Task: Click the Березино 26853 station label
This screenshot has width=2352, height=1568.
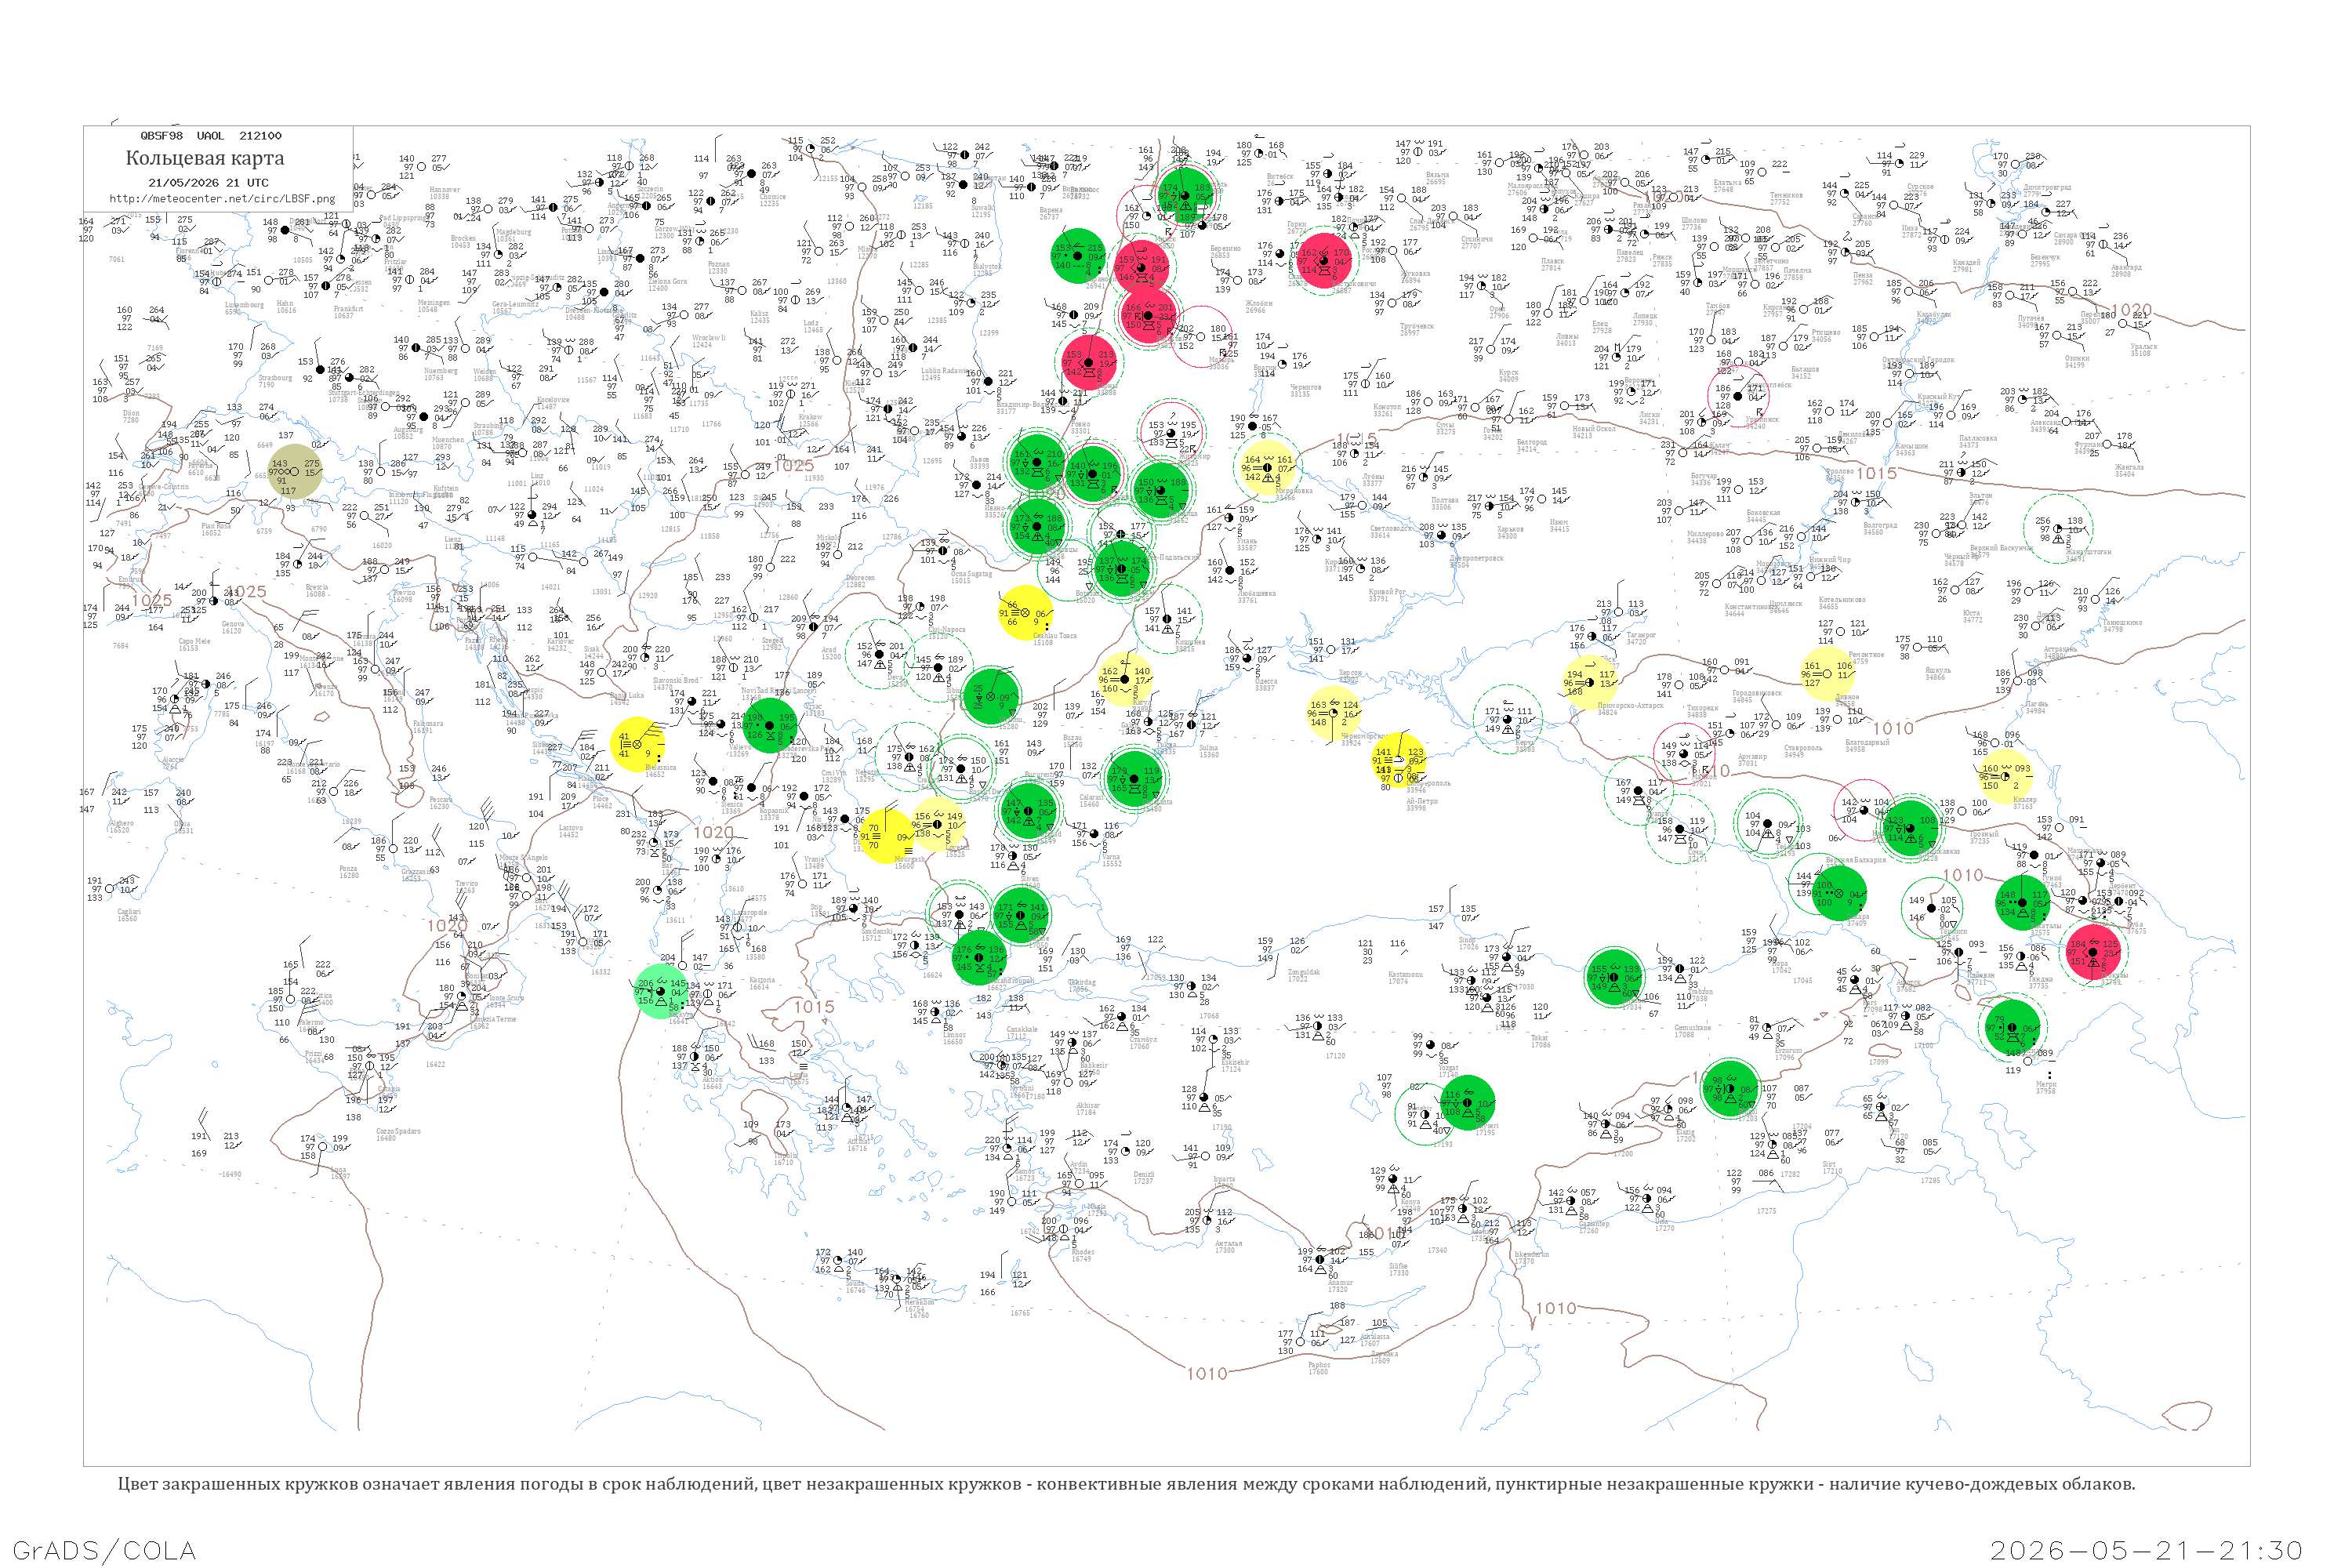Action: click(x=1225, y=252)
